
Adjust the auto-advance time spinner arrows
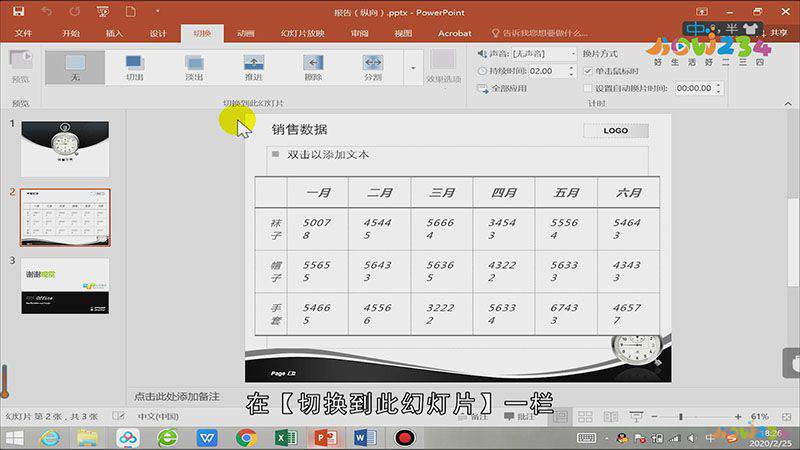tap(718, 88)
